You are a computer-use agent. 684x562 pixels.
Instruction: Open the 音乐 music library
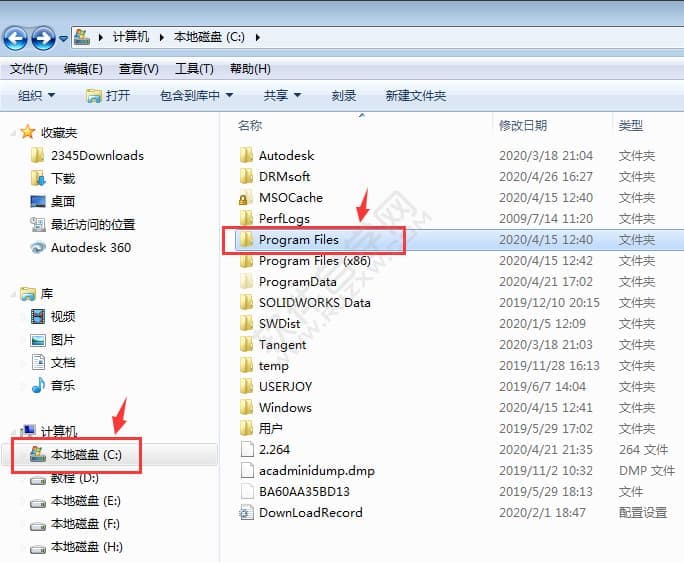pos(62,385)
